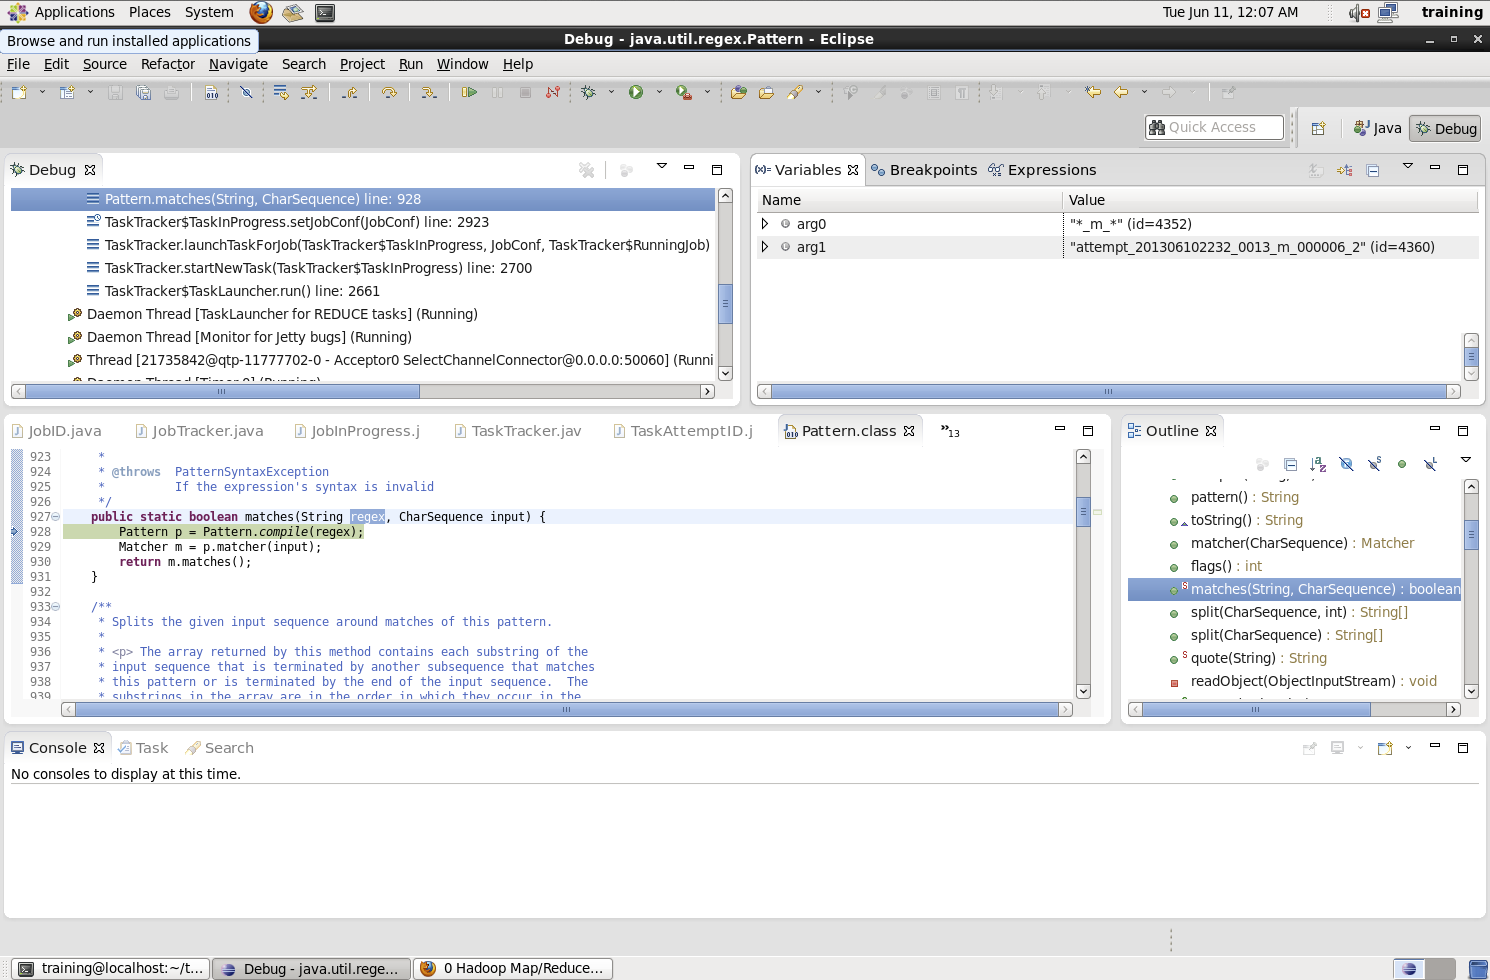1490x980 pixels.
Task: Click the New file wizard icon
Action: pyautogui.click(x=19, y=92)
